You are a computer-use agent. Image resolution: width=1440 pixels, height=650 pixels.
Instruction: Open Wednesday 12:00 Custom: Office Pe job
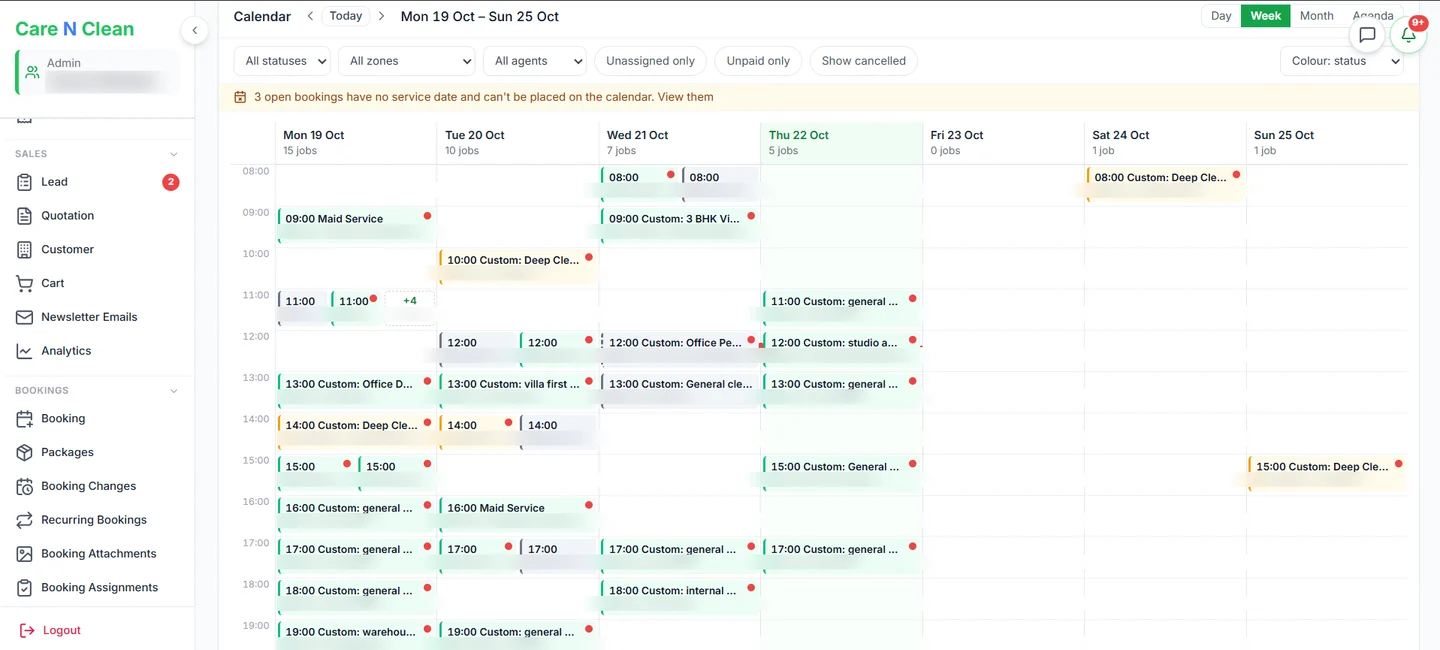tap(679, 348)
